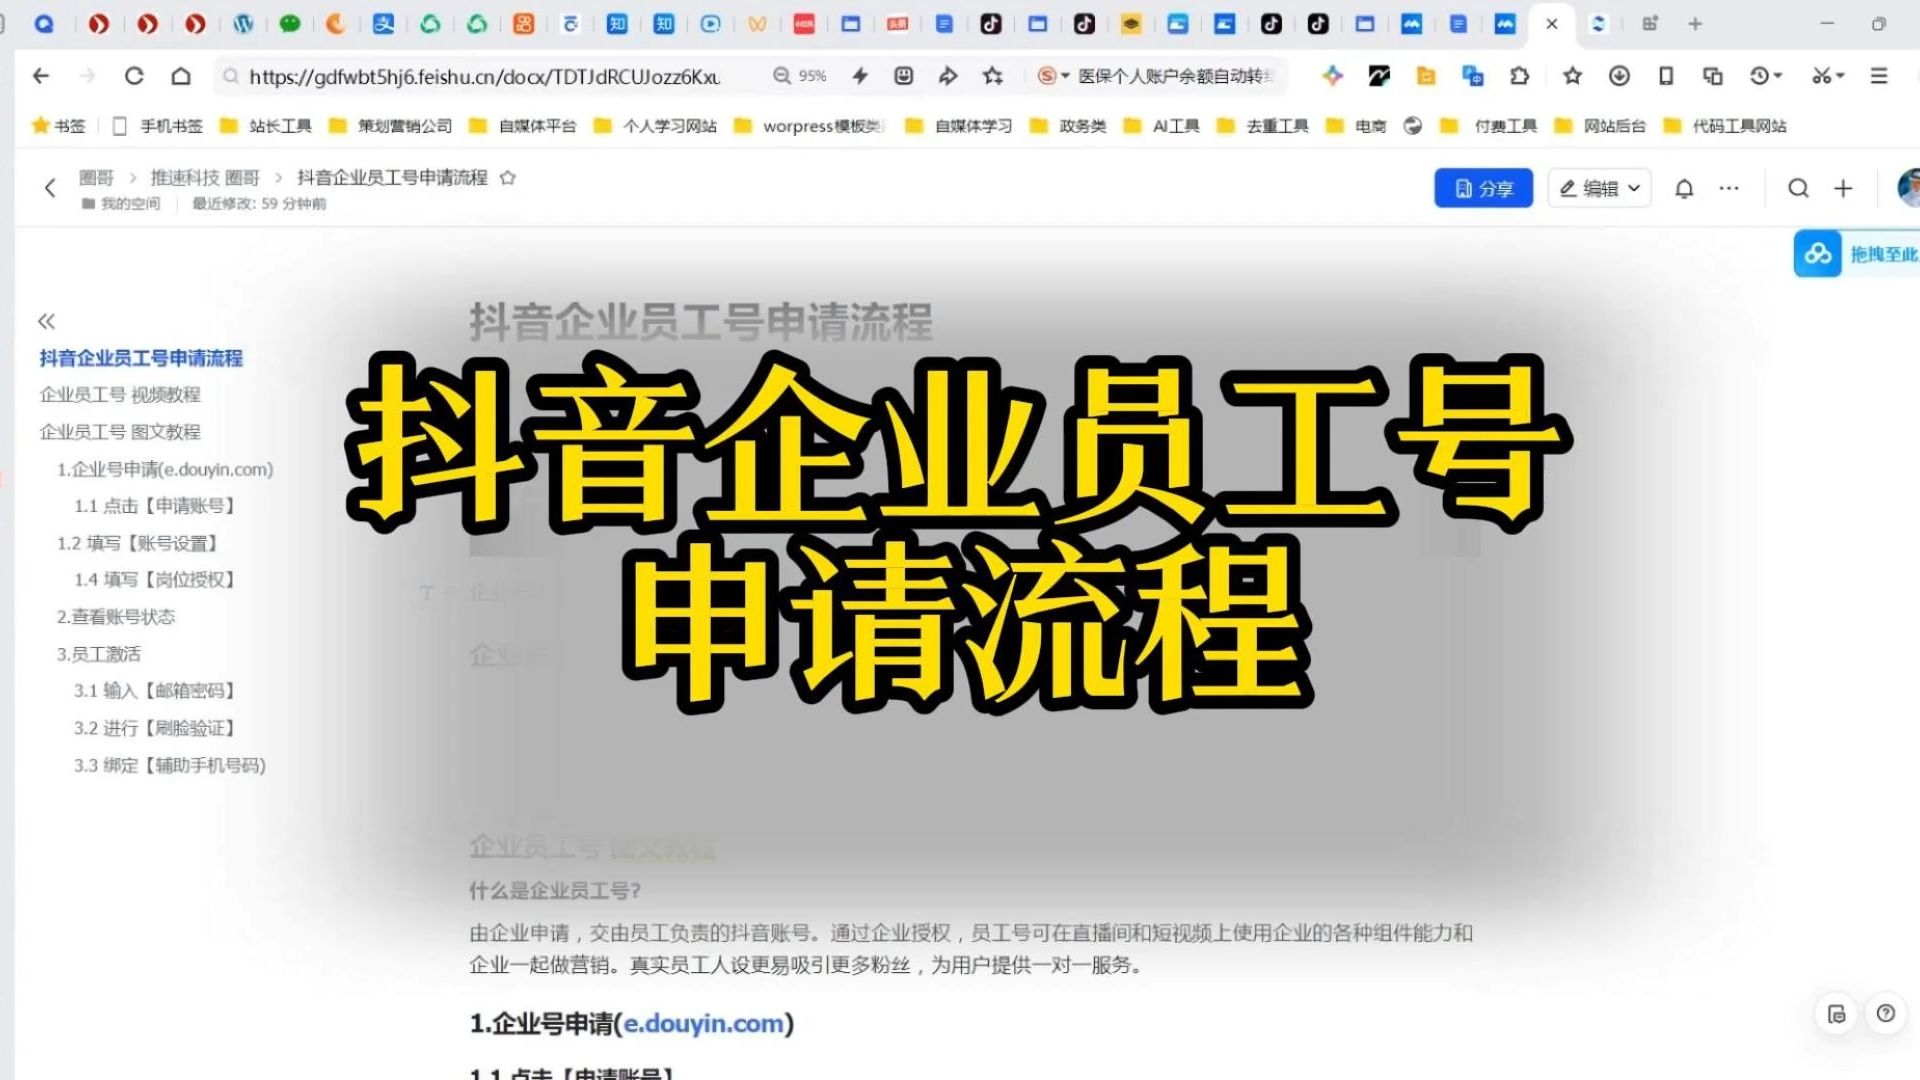Open AI工具 bookmarks folder
This screenshot has width=1920, height=1080.
(1162, 126)
